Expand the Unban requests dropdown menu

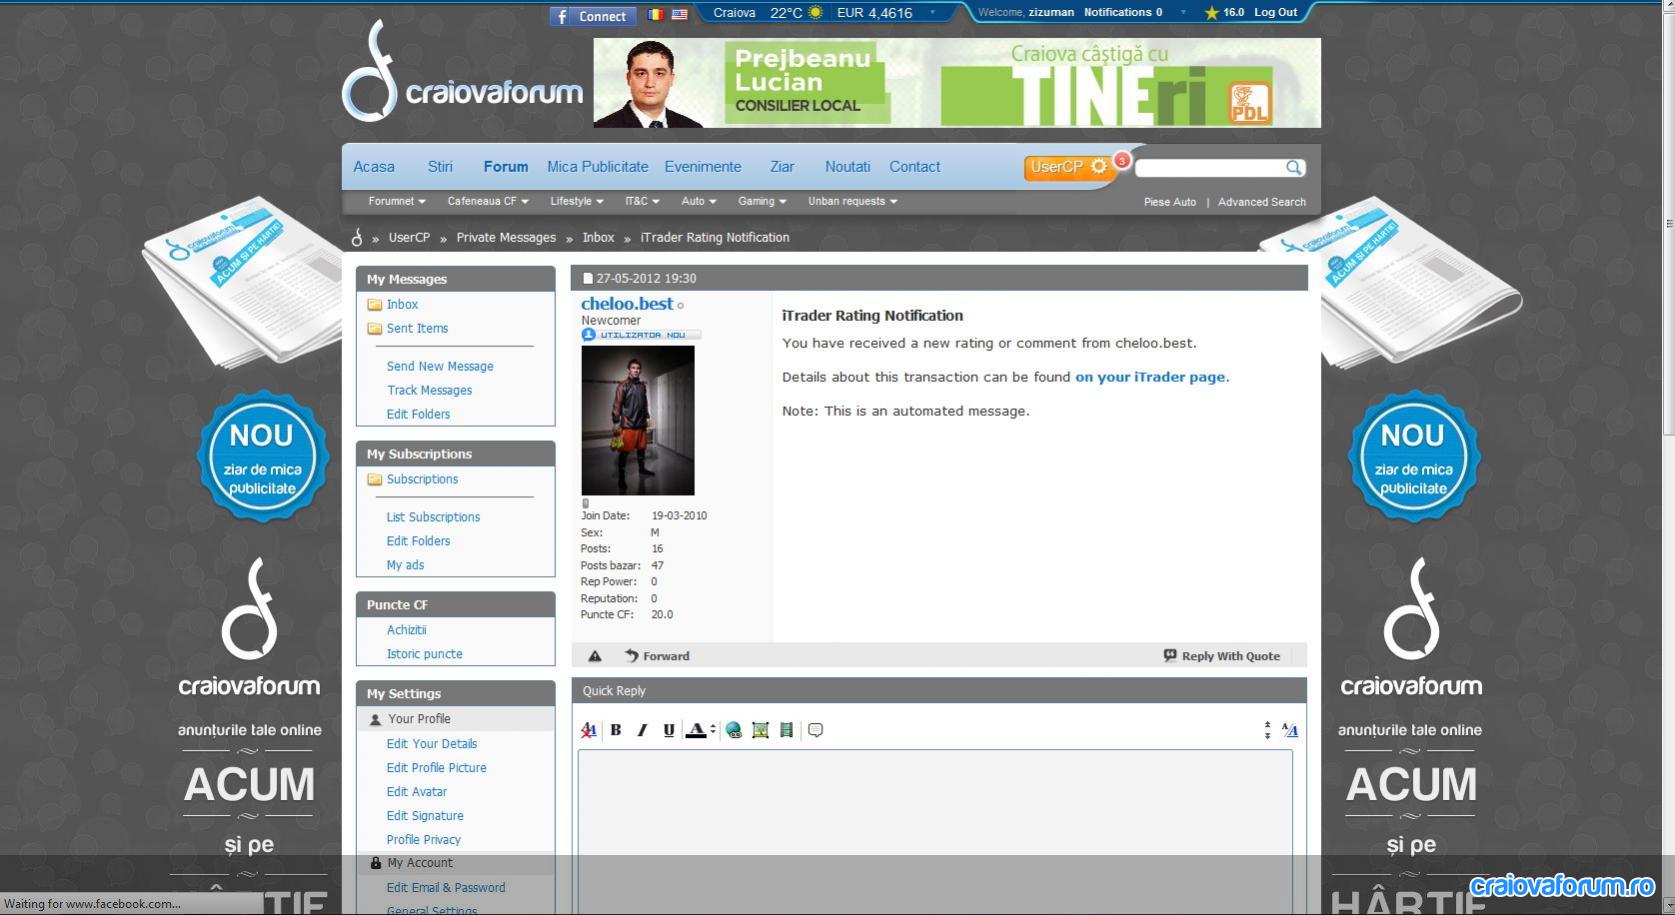click(x=853, y=201)
